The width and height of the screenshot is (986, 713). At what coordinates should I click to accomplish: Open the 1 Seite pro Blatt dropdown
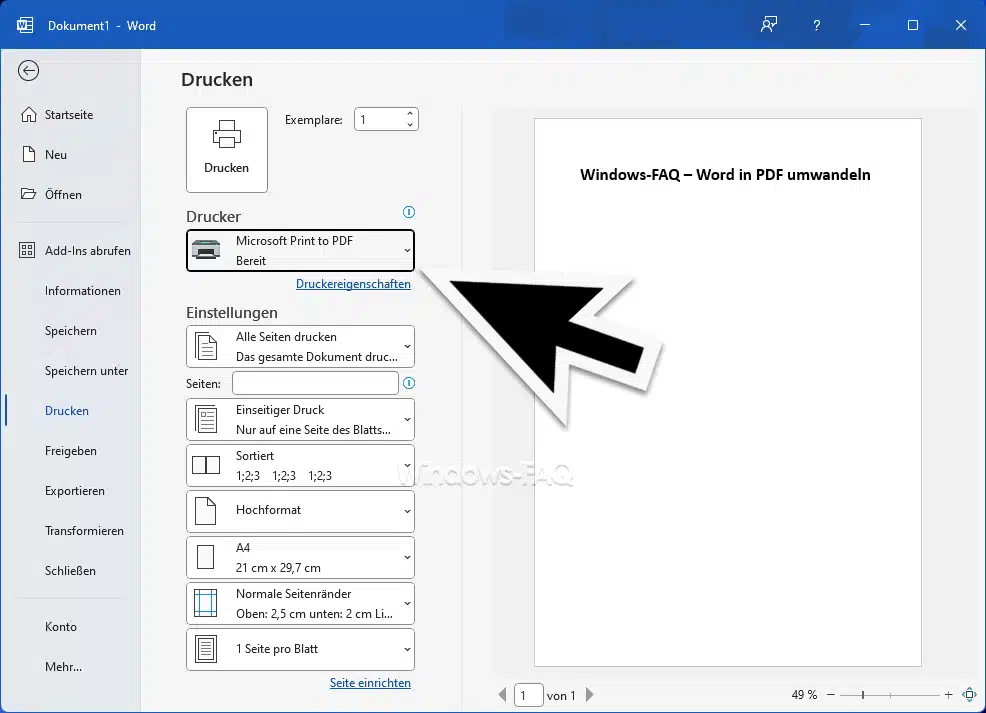301,649
